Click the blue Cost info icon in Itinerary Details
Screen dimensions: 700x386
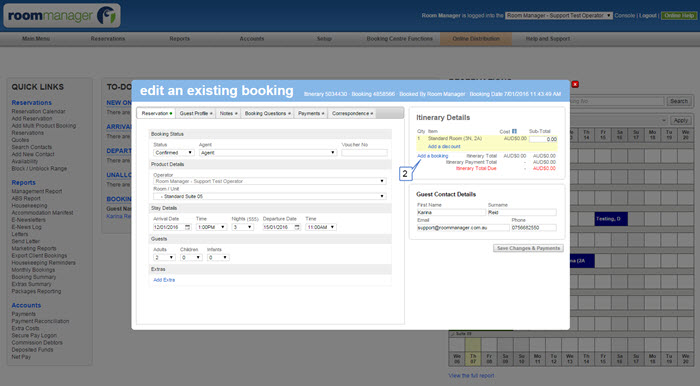(x=514, y=131)
